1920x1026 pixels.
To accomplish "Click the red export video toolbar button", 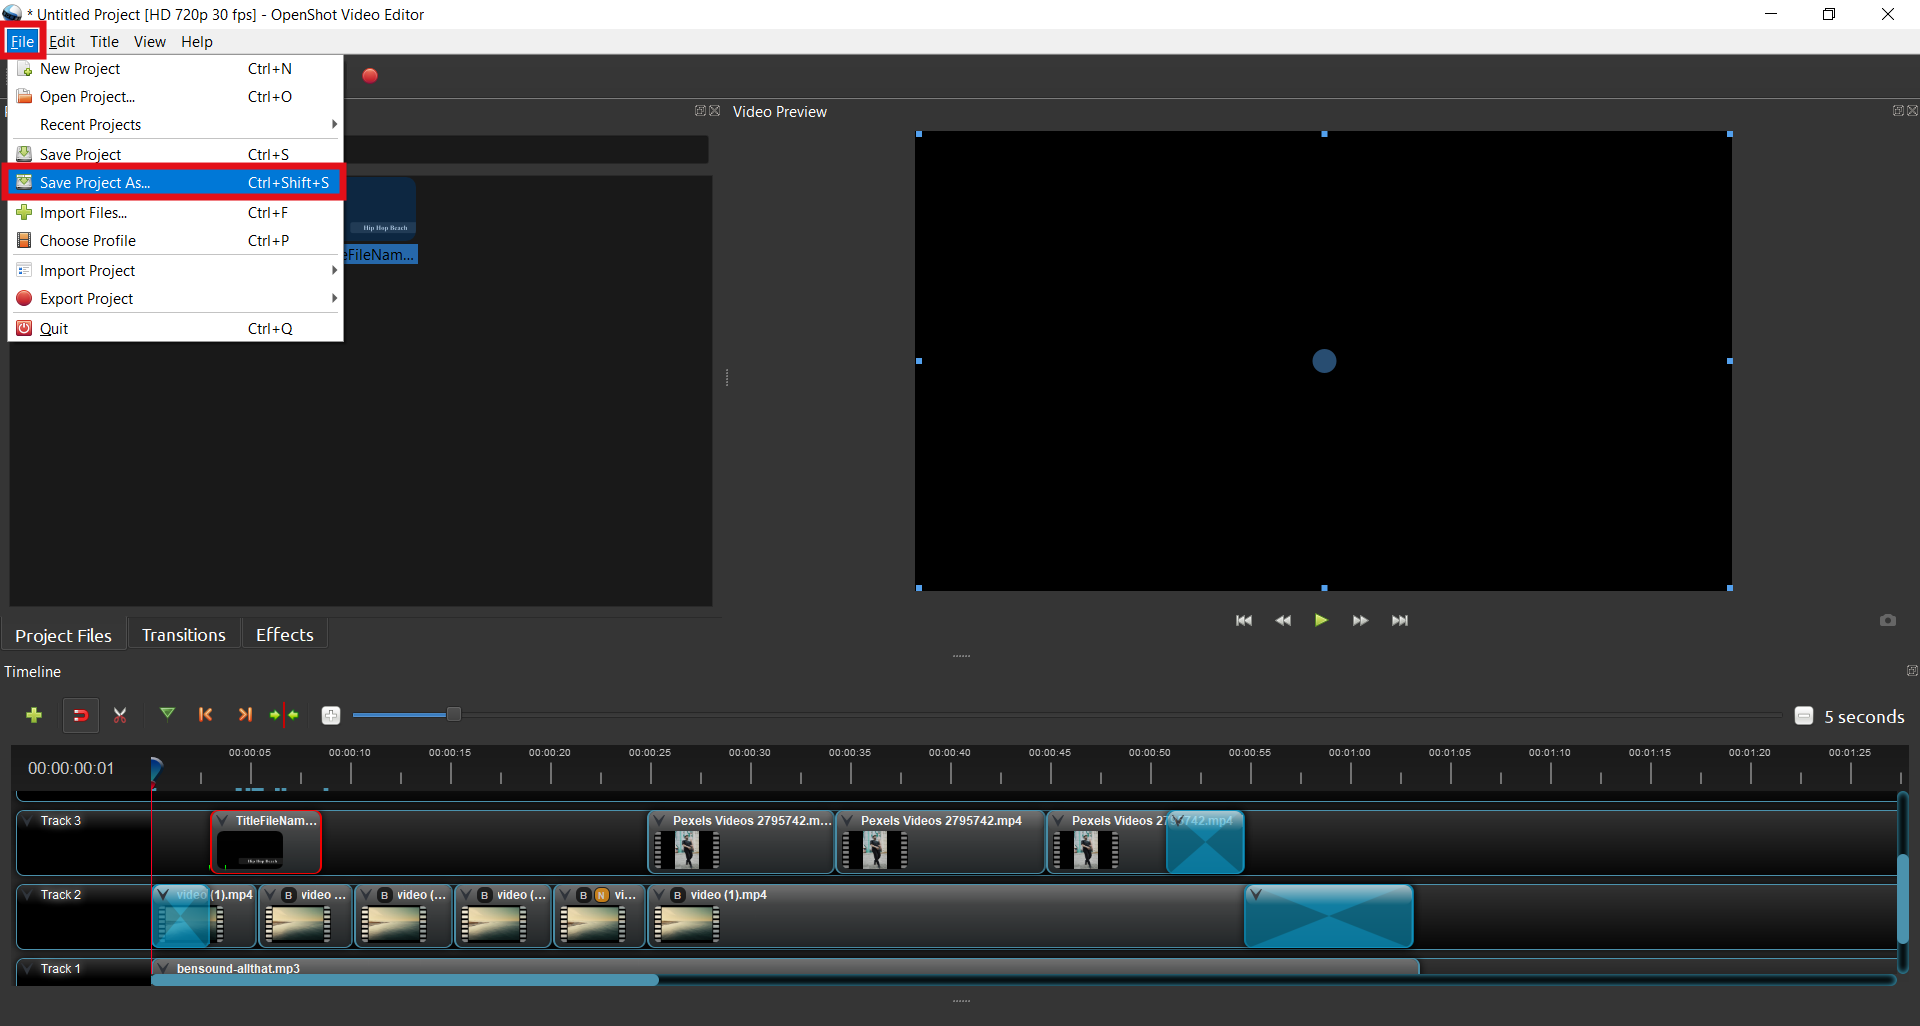I will click(x=370, y=75).
